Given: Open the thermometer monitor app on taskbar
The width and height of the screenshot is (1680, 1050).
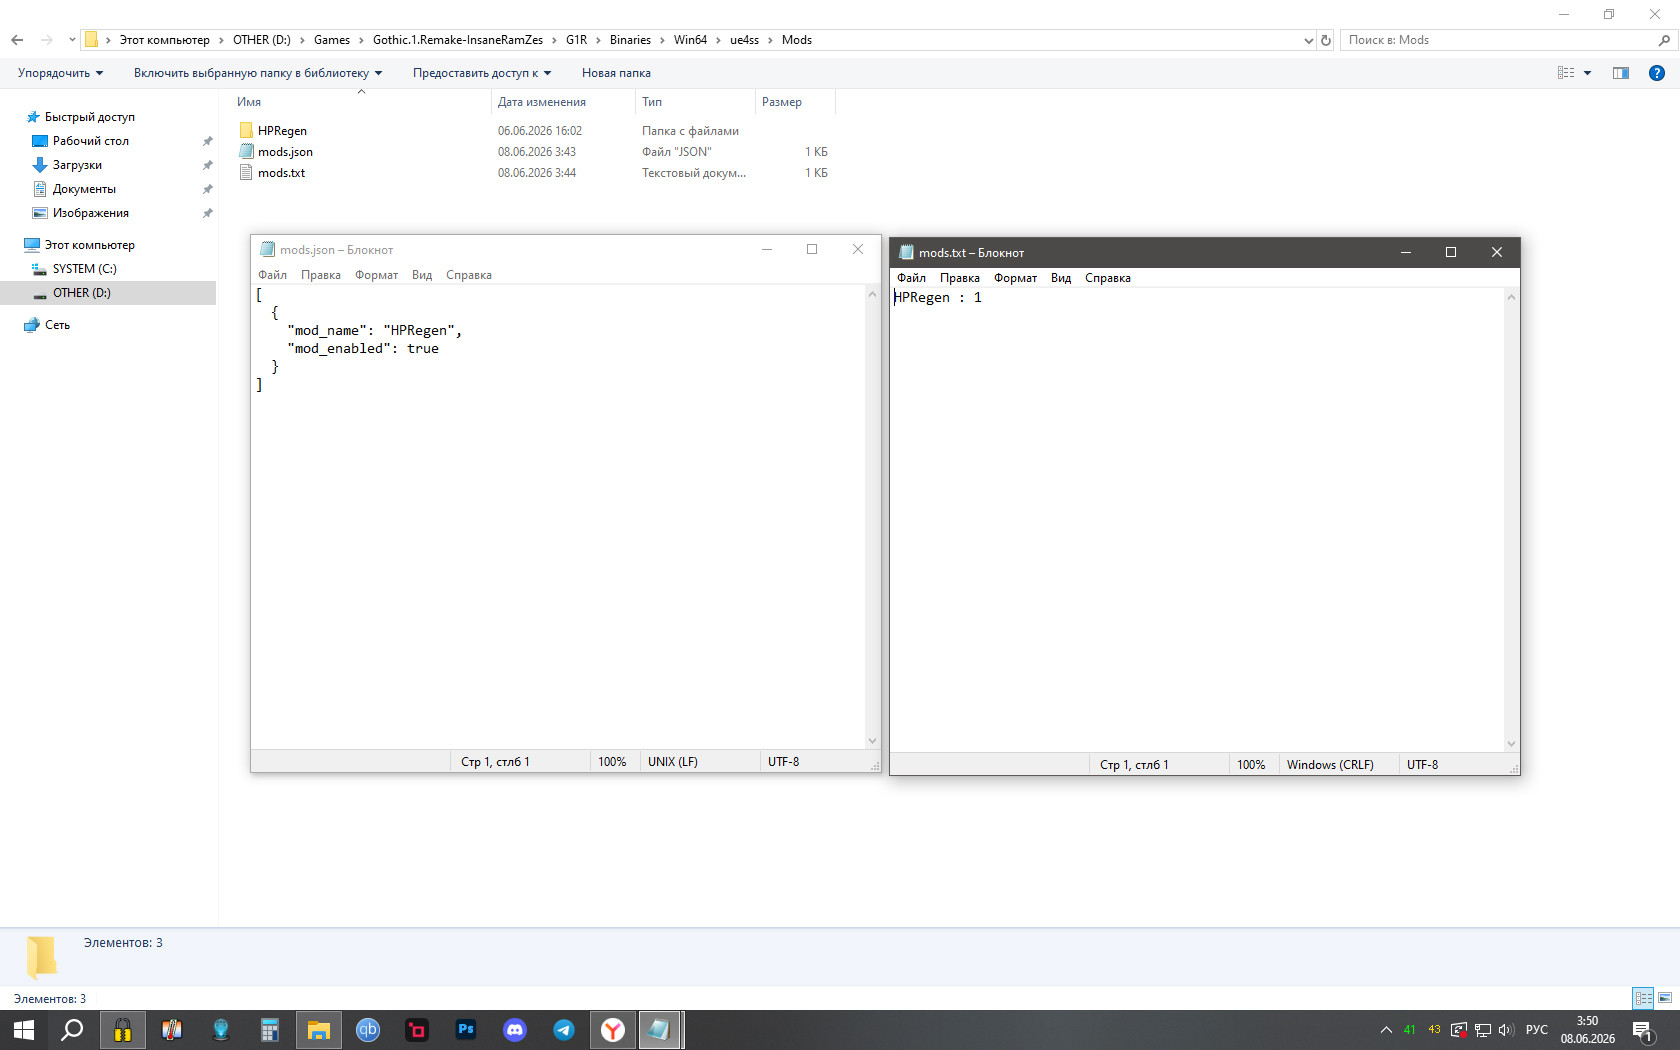Looking at the screenshot, I should 172,1030.
